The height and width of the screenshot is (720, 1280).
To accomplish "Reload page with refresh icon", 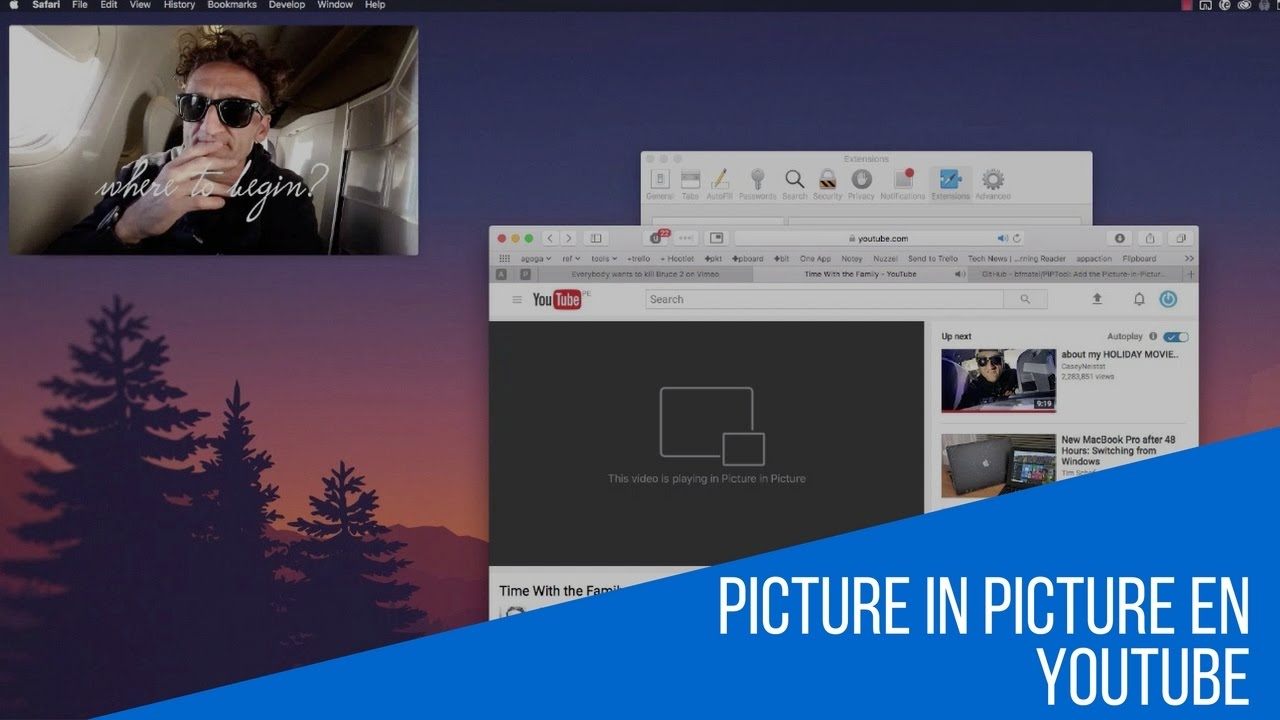I will [1017, 238].
